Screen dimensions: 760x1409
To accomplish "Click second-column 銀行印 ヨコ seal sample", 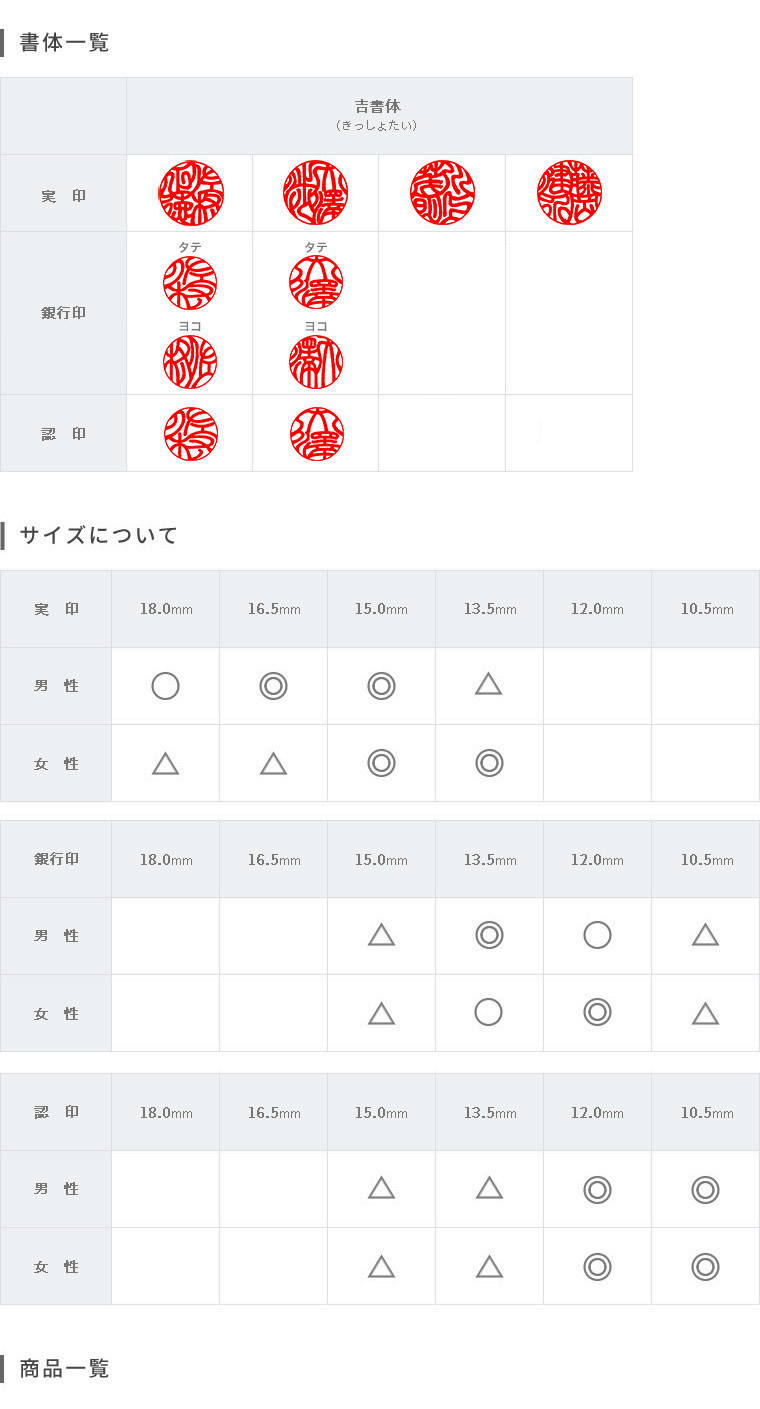I will (316, 362).
